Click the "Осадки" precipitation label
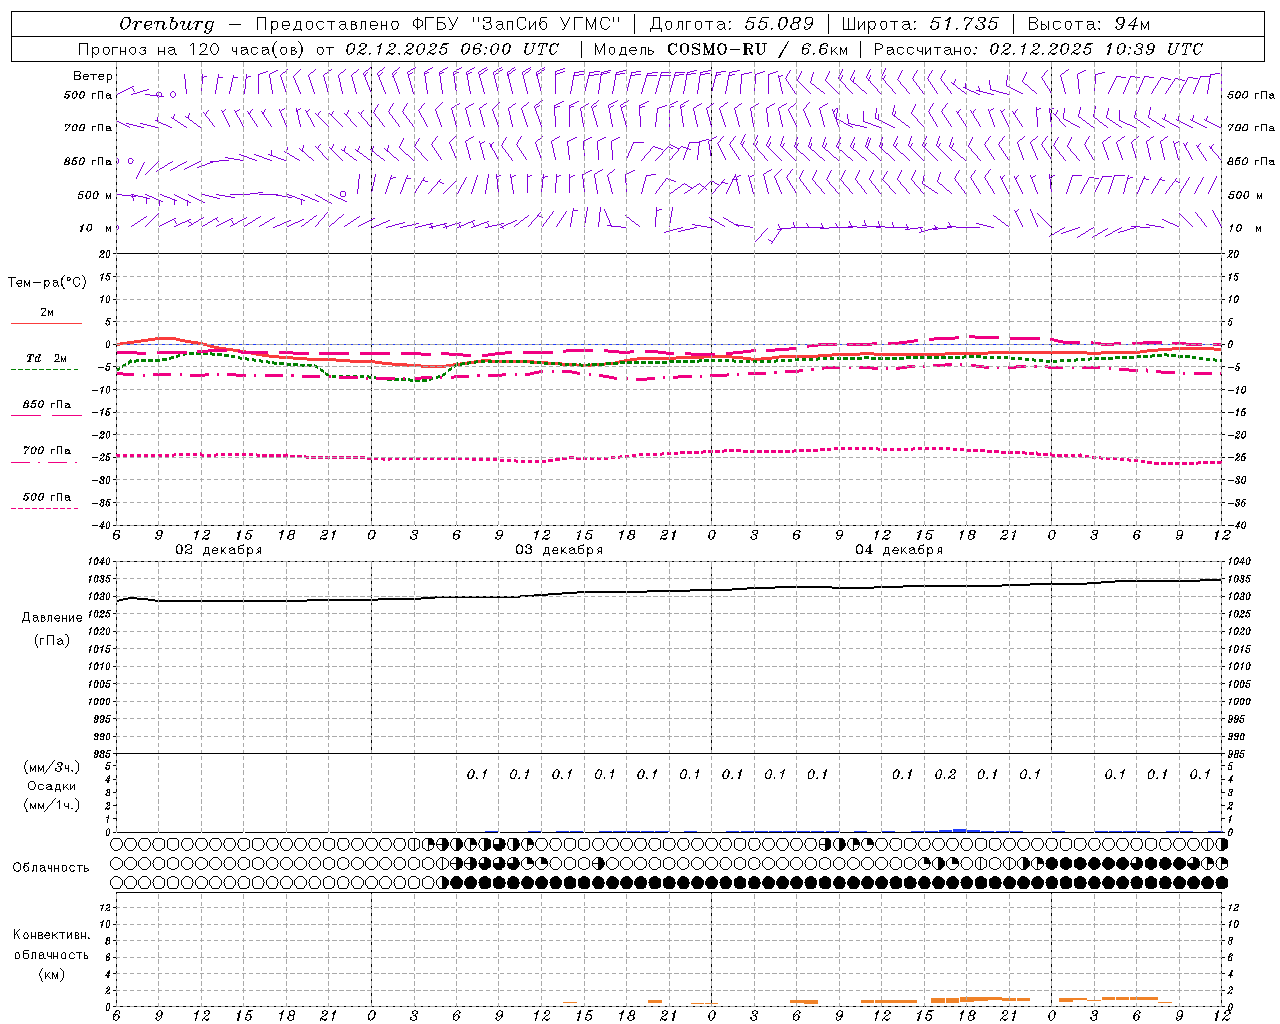 [52, 786]
